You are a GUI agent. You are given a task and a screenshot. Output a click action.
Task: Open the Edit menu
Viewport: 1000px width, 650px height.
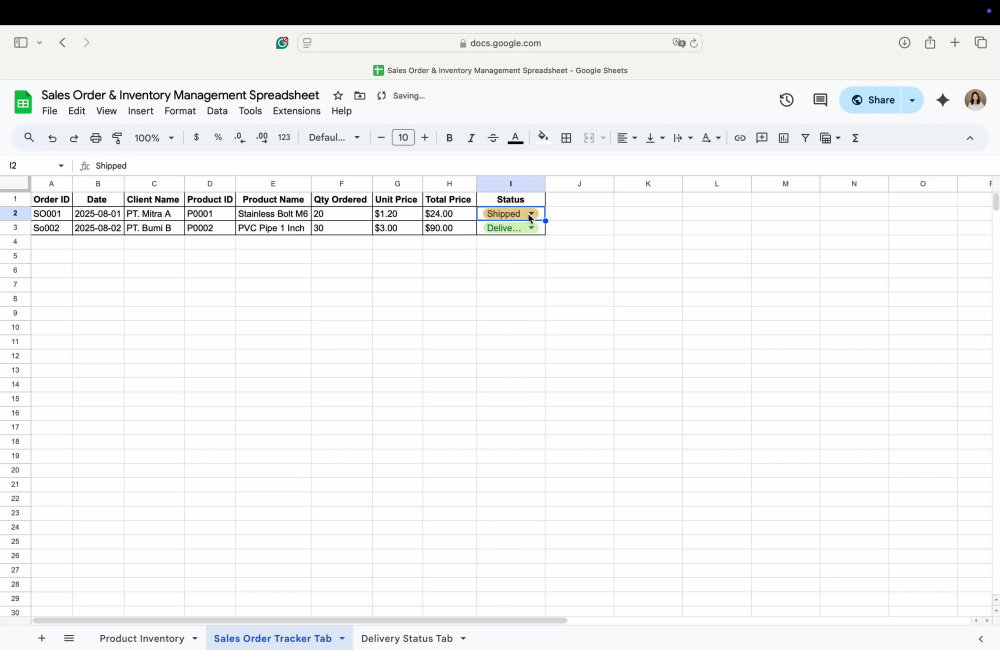click(77, 111)
